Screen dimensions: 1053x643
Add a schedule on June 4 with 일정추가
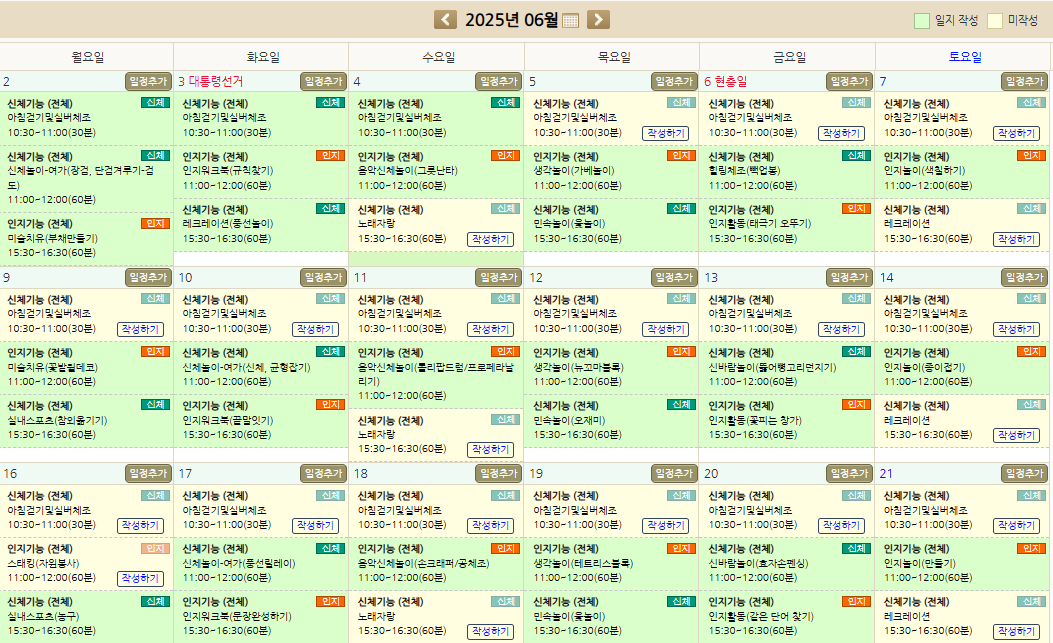click(x=498, y=81)
